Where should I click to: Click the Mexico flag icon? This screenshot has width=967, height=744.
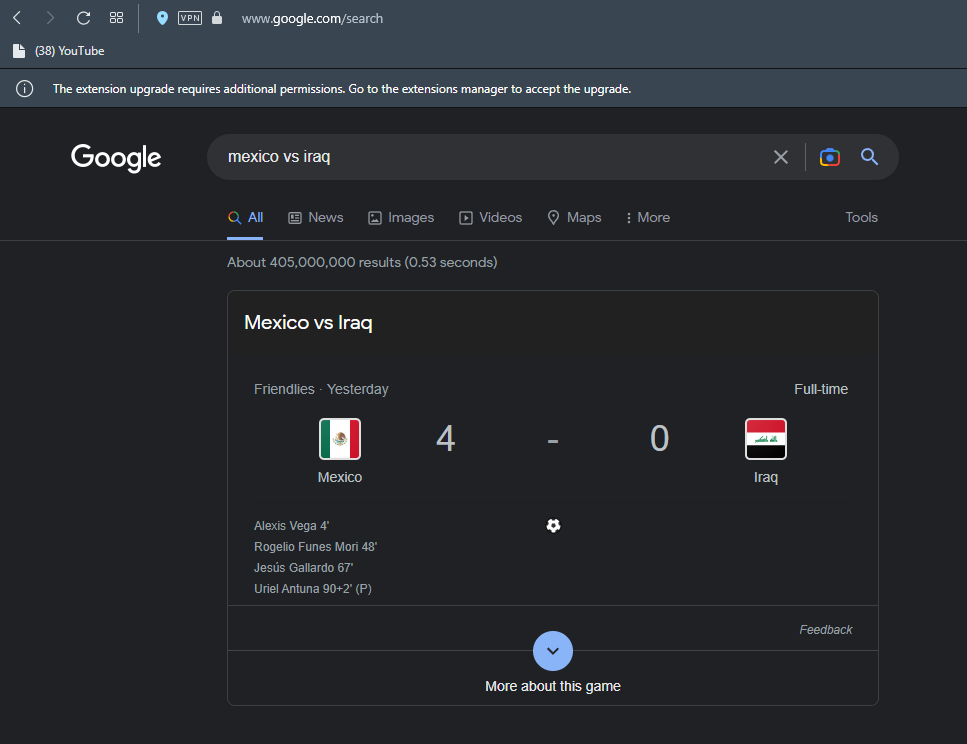click(340, 439)
